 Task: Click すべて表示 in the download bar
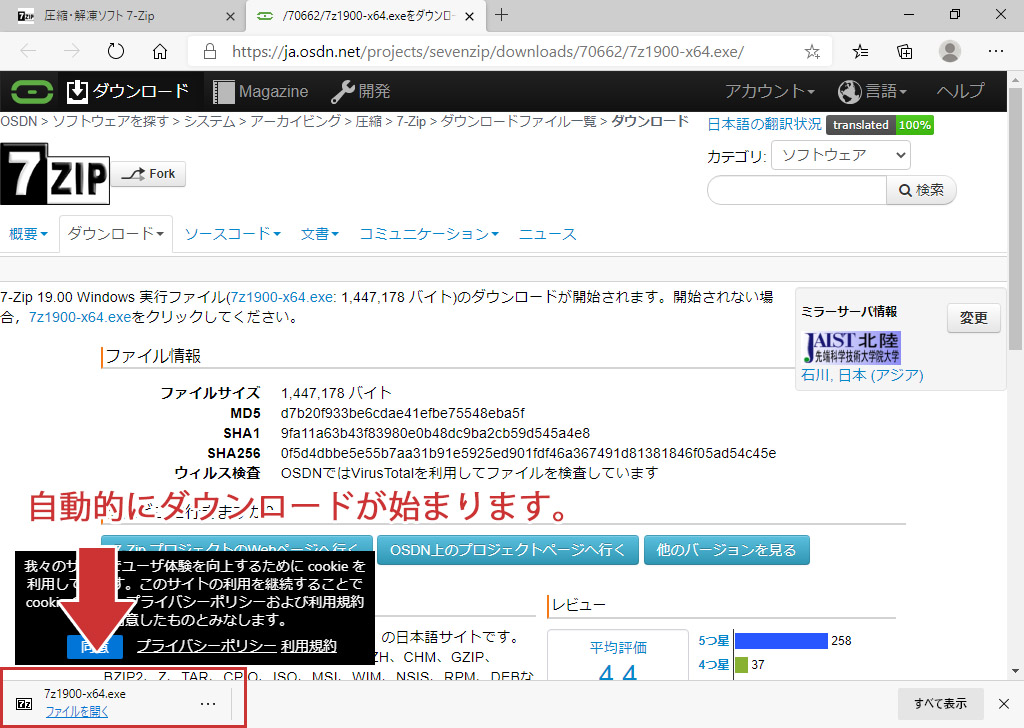(x=940, y=703)
